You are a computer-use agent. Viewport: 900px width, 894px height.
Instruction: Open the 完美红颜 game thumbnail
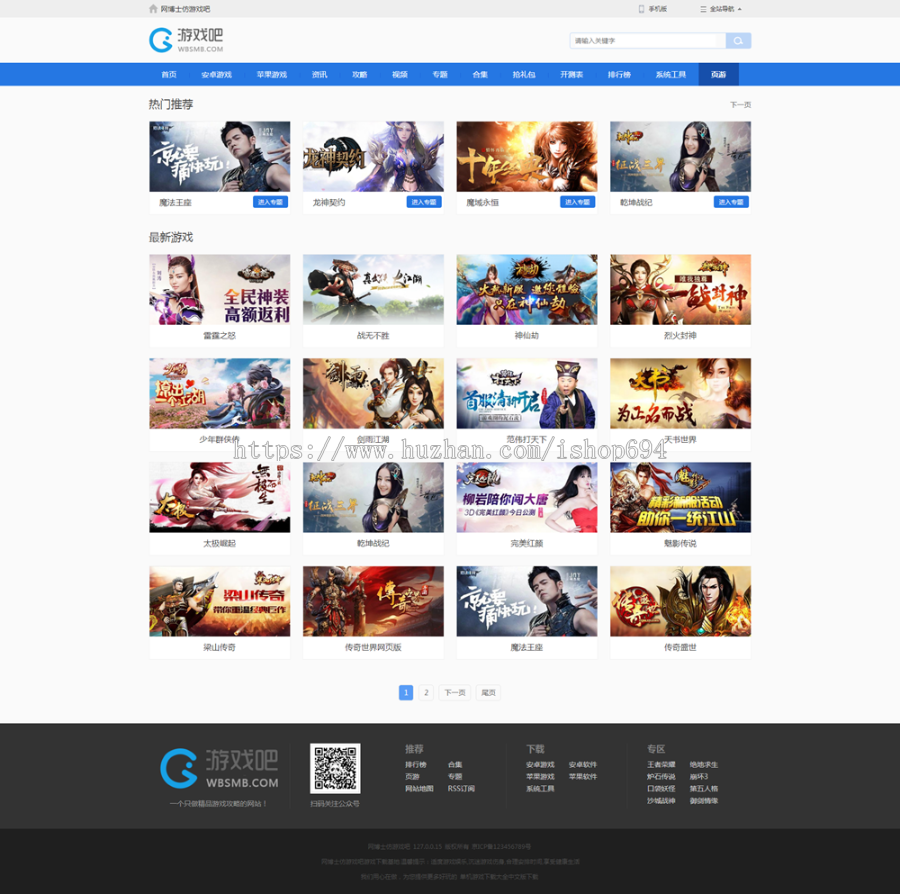pyautogui.click(x=527, y=497)
